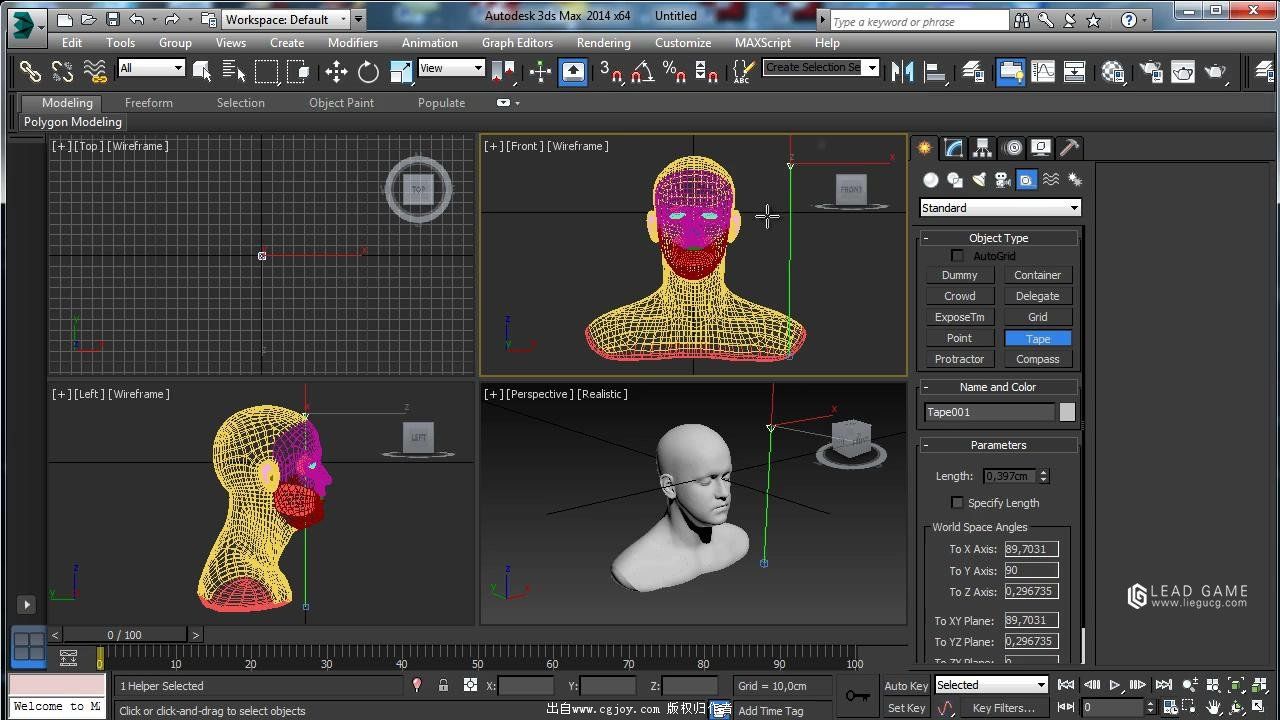
Task: Select the Pan View hand tool
Action: click(1213, 708)
